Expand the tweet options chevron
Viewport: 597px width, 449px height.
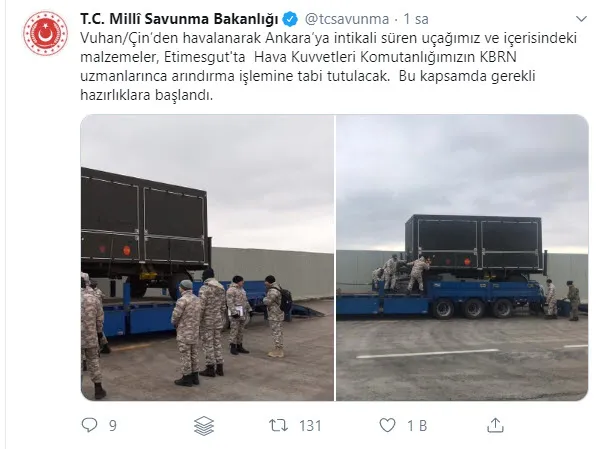[581, 19]
